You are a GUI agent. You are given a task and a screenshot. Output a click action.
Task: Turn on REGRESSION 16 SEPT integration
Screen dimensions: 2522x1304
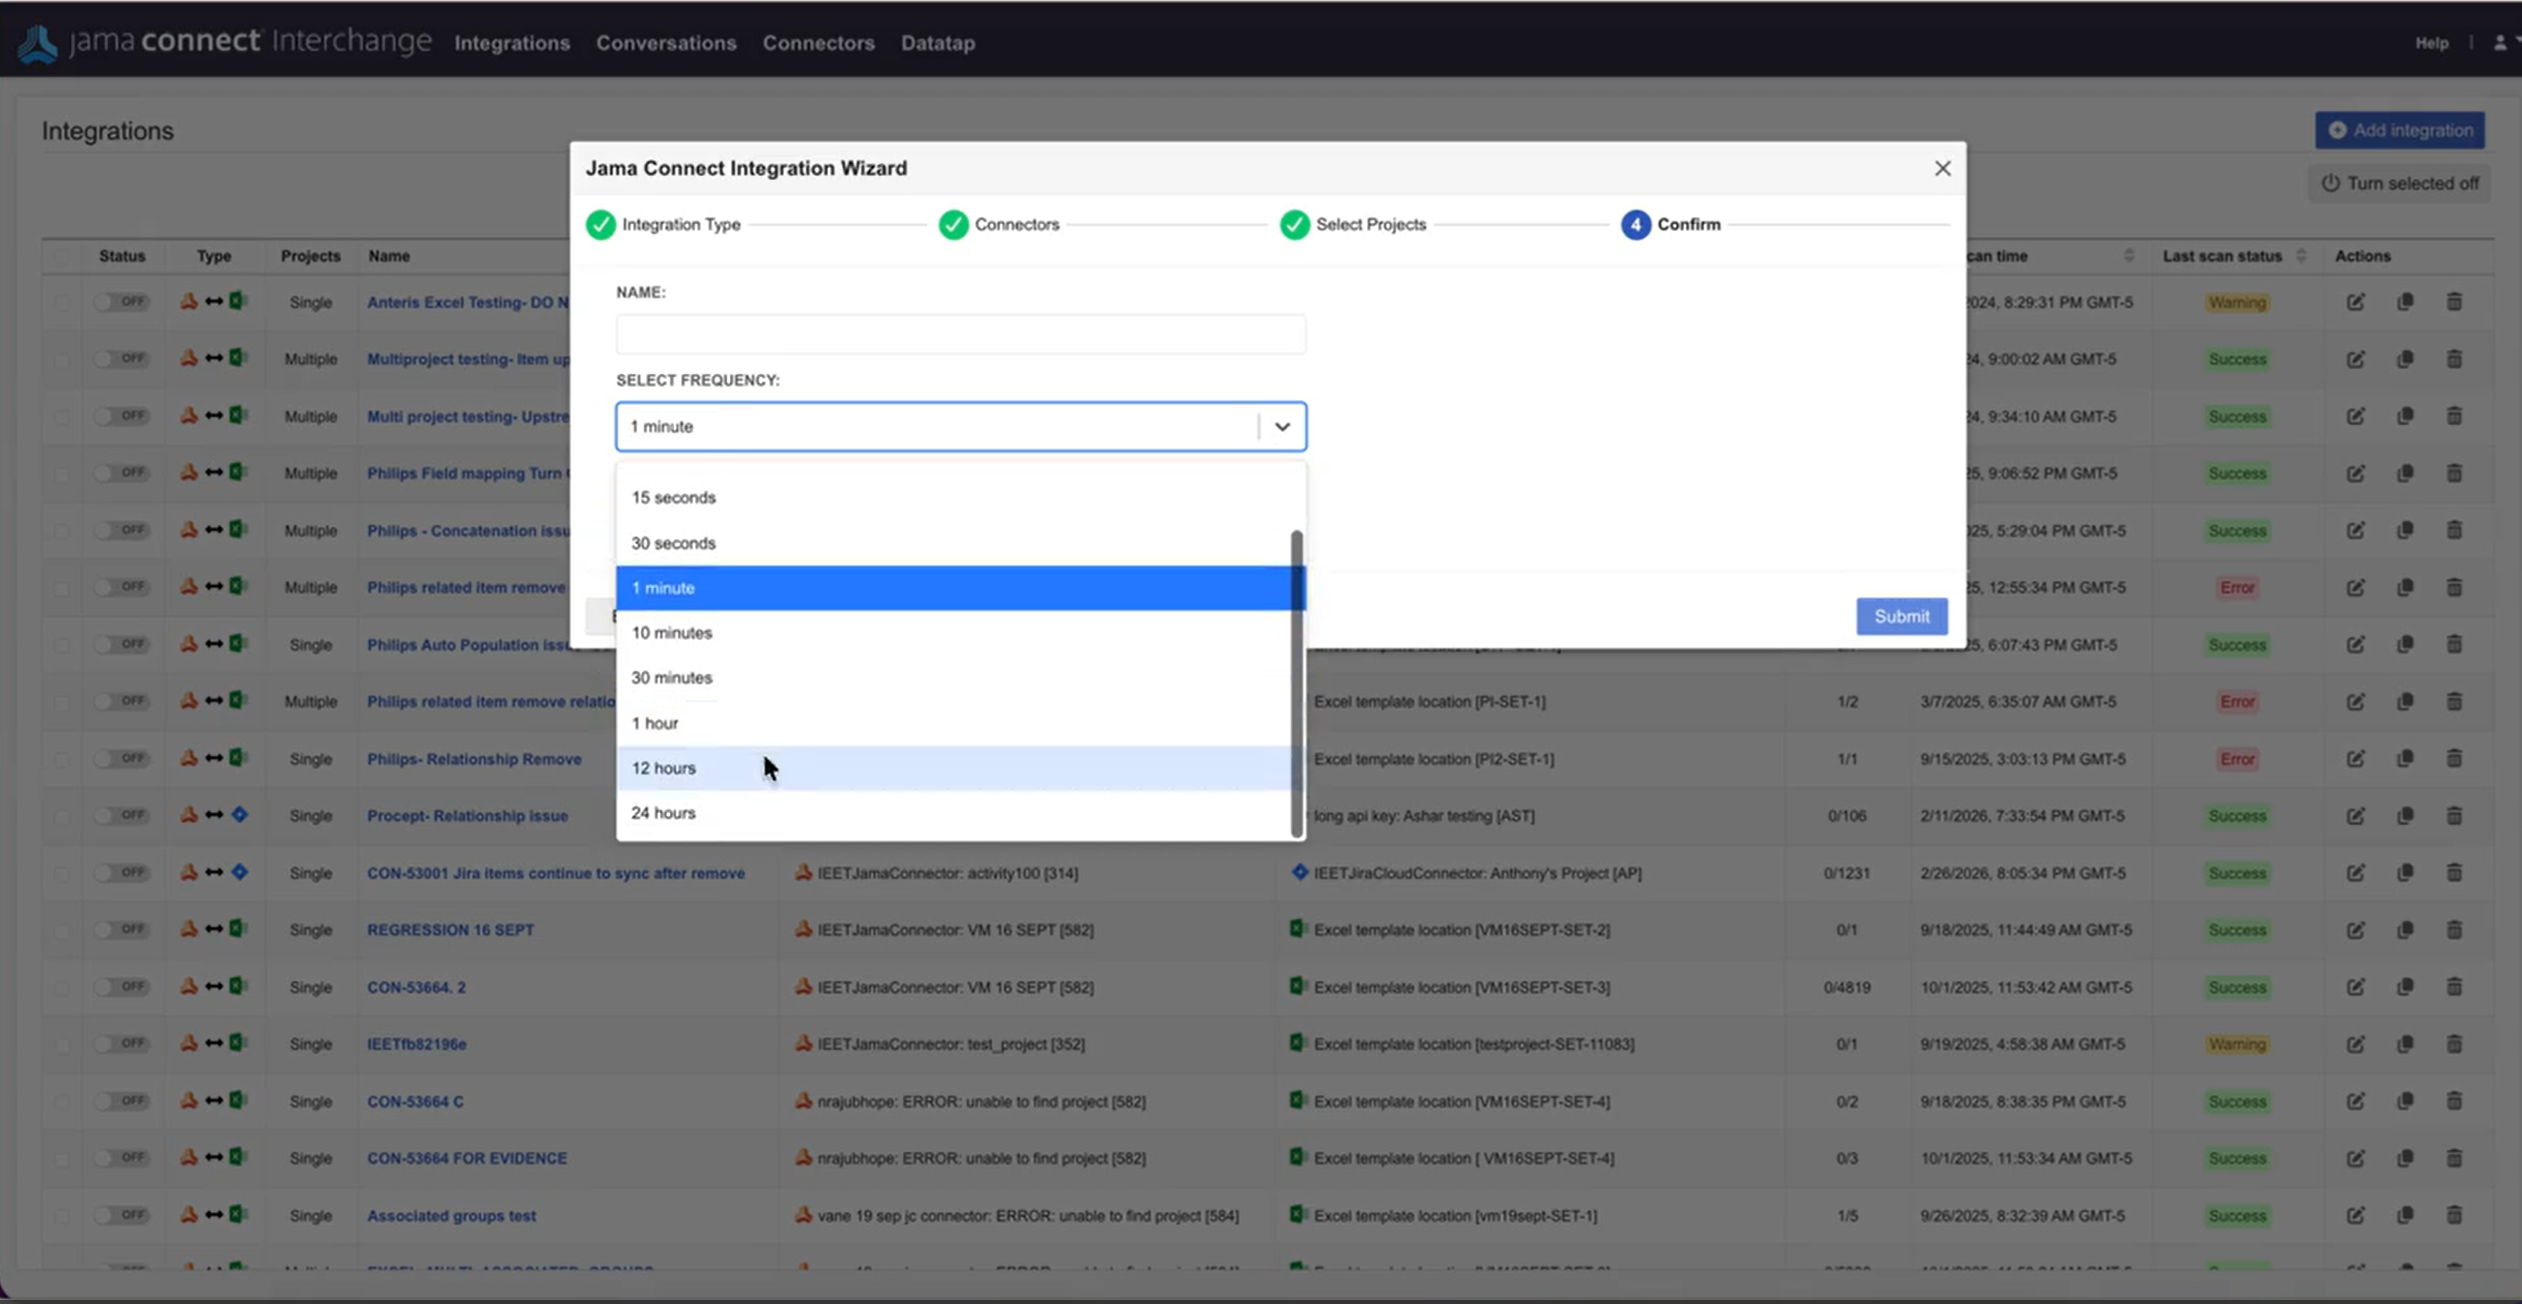click(122, 929)
